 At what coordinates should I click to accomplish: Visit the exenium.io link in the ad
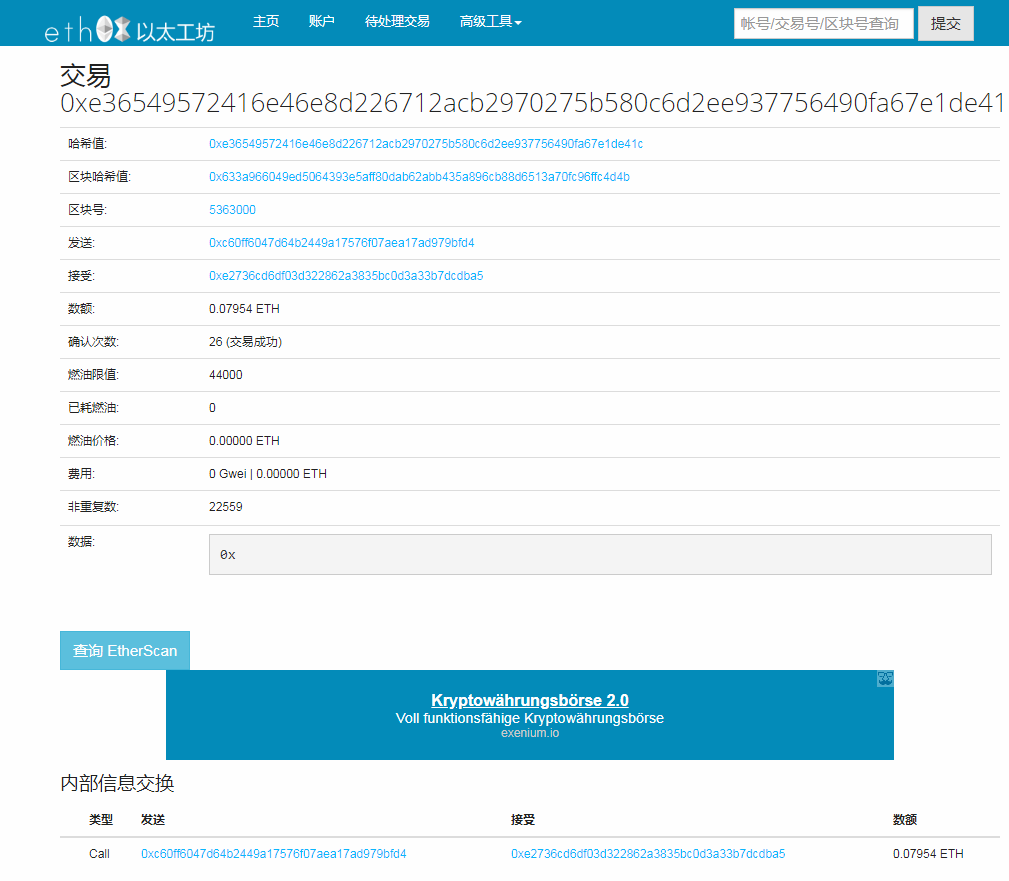tap(529, 732)
